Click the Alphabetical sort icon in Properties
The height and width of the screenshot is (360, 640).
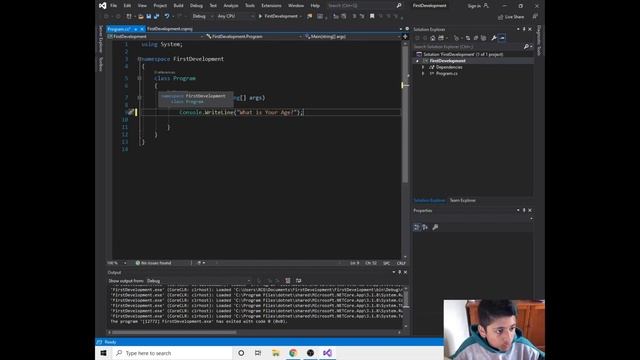[x=425, y=227]
